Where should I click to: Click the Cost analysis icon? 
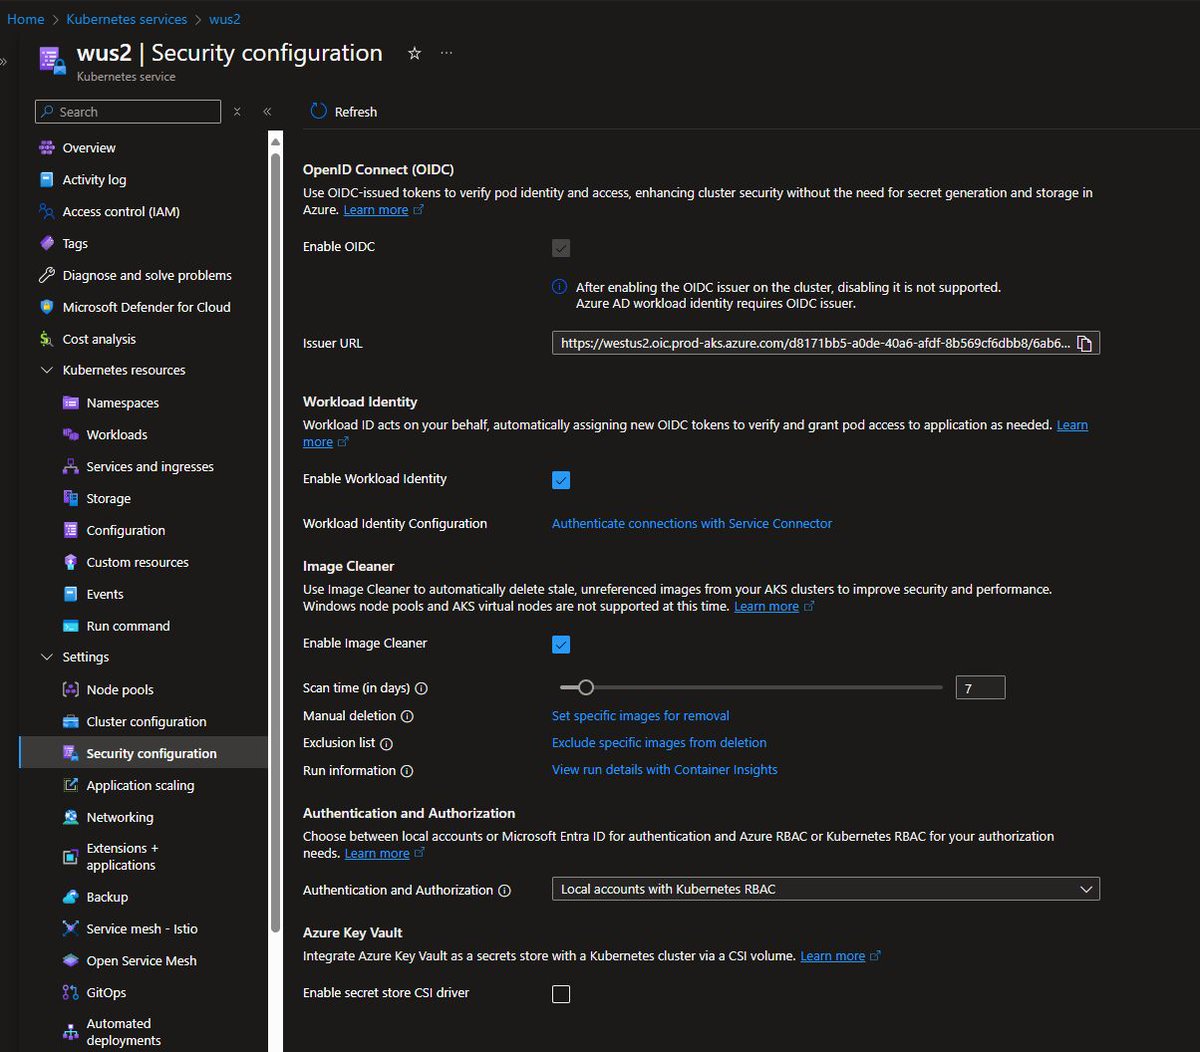(x=46, y=339)
